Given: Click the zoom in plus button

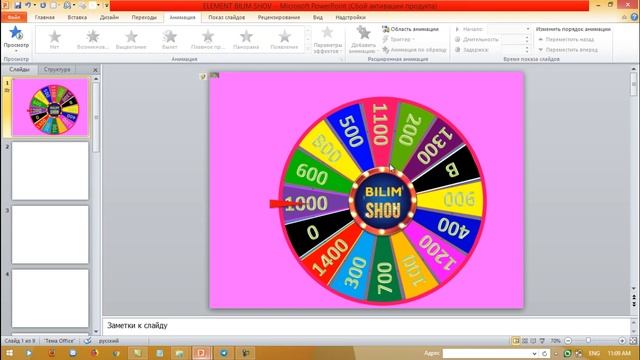Looking at the screenshot, I should (x=622, y=341).
